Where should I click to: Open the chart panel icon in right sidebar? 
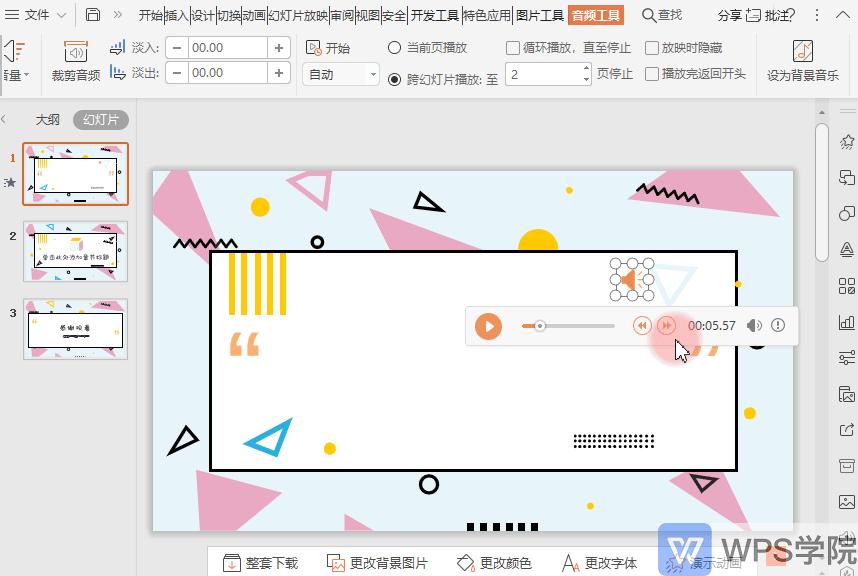[847, 323]
